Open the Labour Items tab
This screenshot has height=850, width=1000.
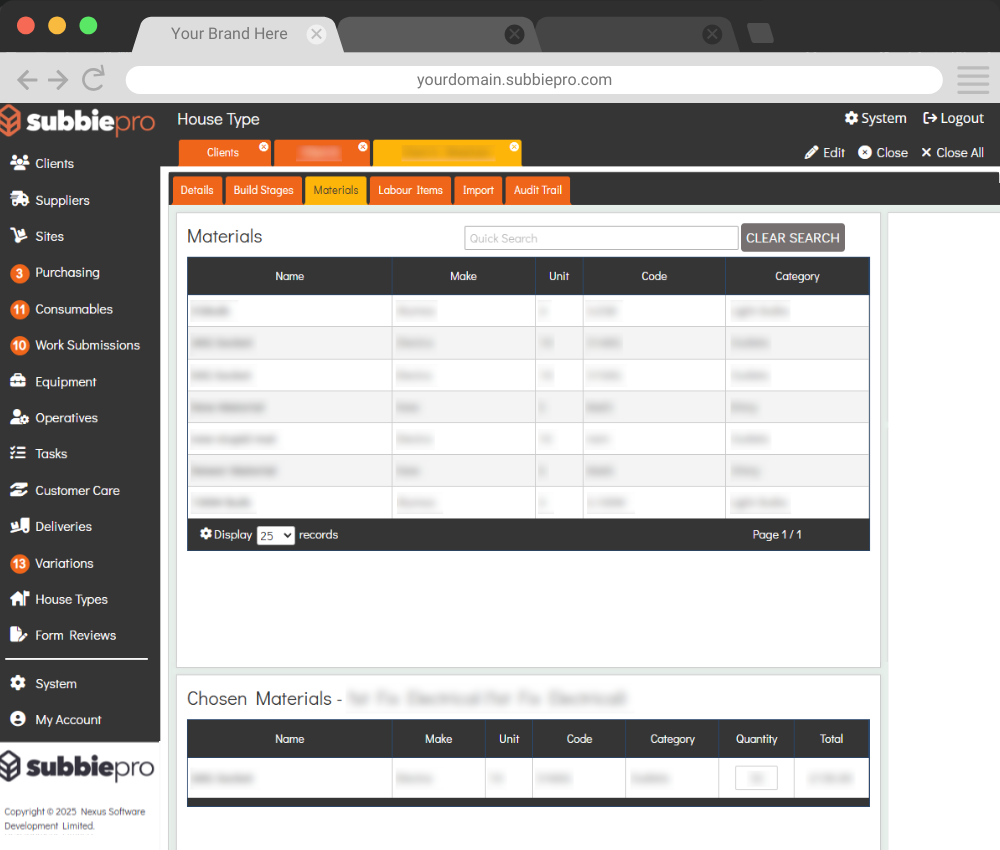pos(410,190)
